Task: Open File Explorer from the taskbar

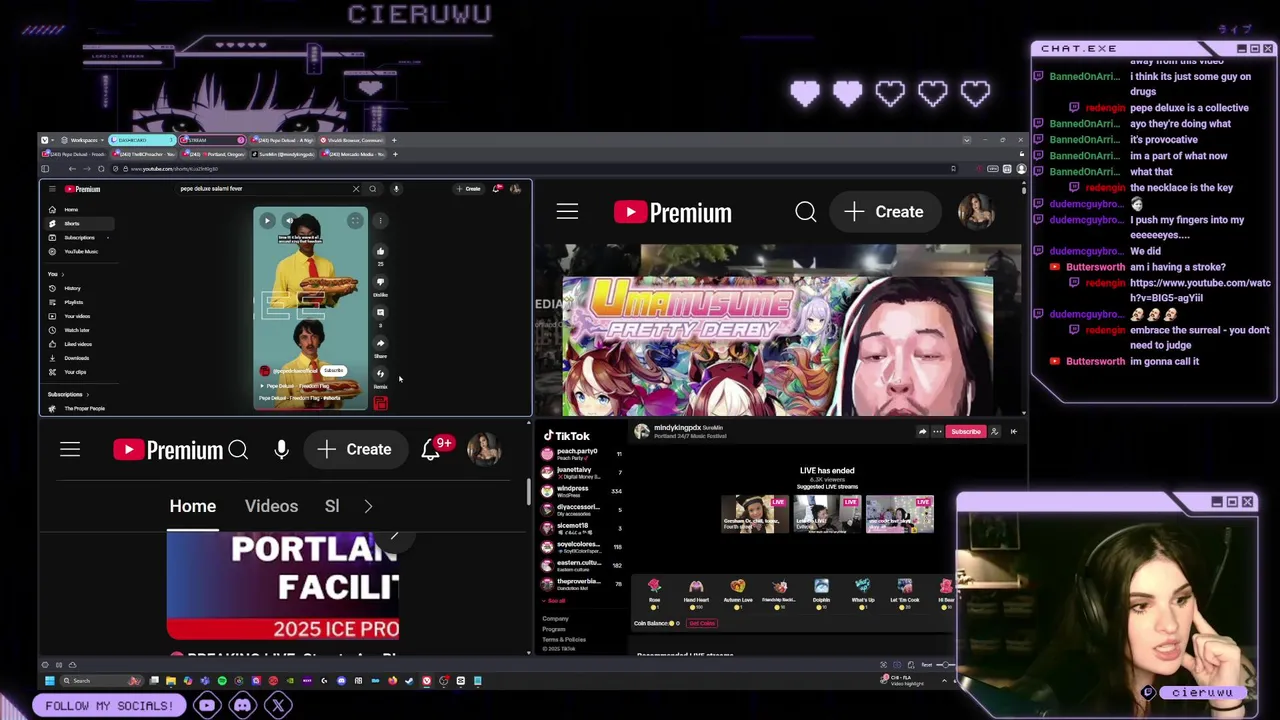Action: pyautogui.click(x=171, y=681)
